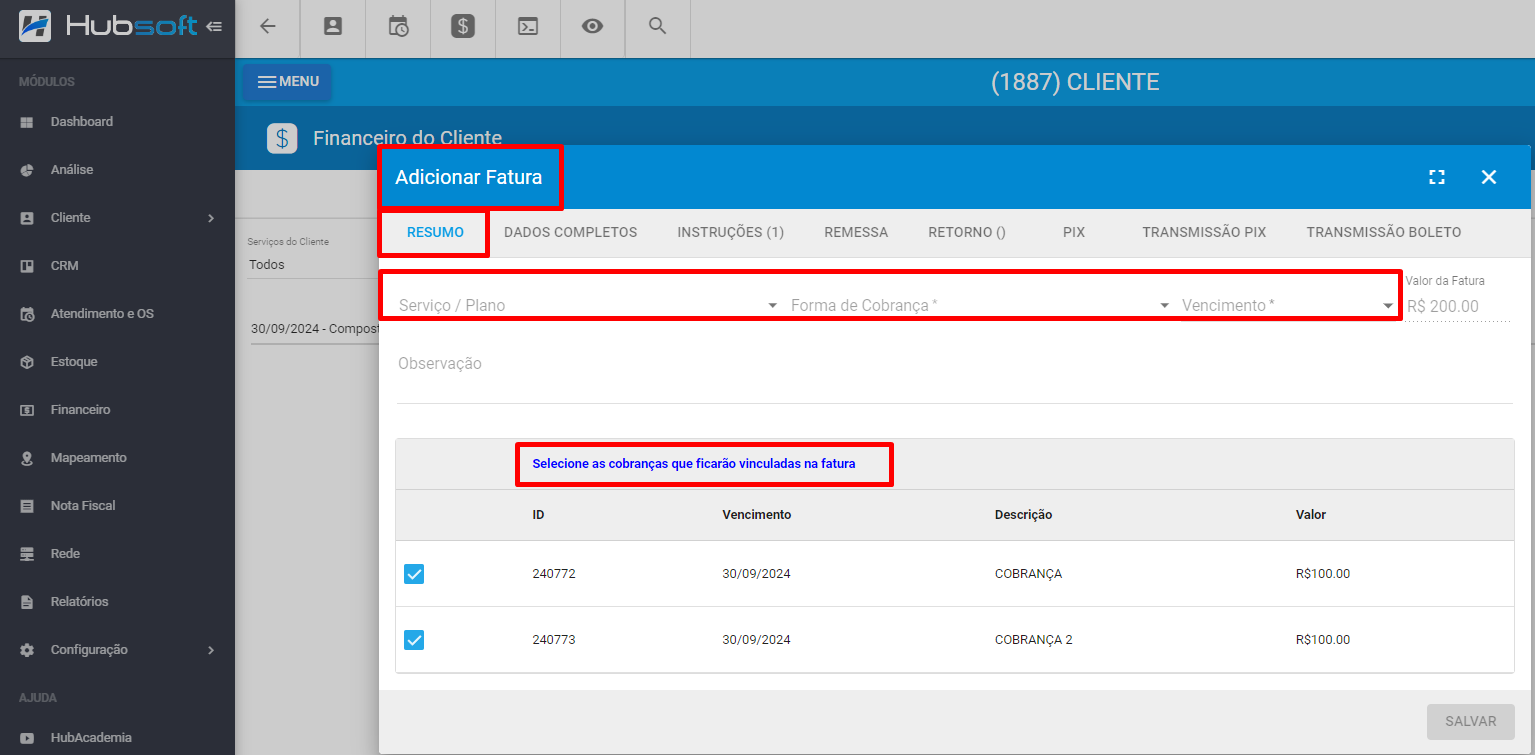This screenshot has width=1535, height=755.
Task: Switch to the Transmissão Boleto tab
Action: (1383, 232)
